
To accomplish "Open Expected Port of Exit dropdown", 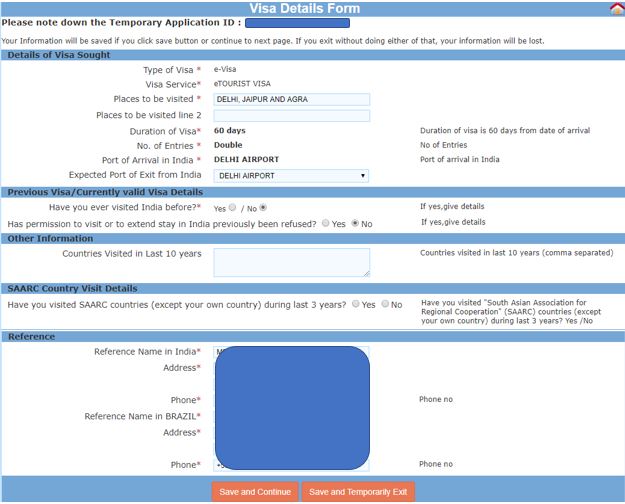I will (291, 176).
